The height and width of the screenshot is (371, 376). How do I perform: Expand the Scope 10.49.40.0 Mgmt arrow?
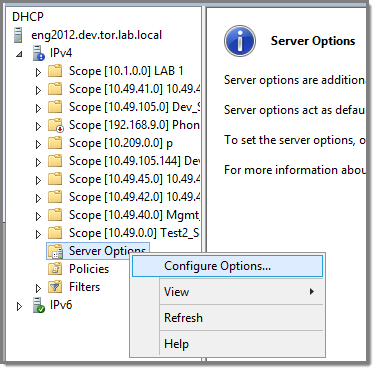click(x=38, y=216)
